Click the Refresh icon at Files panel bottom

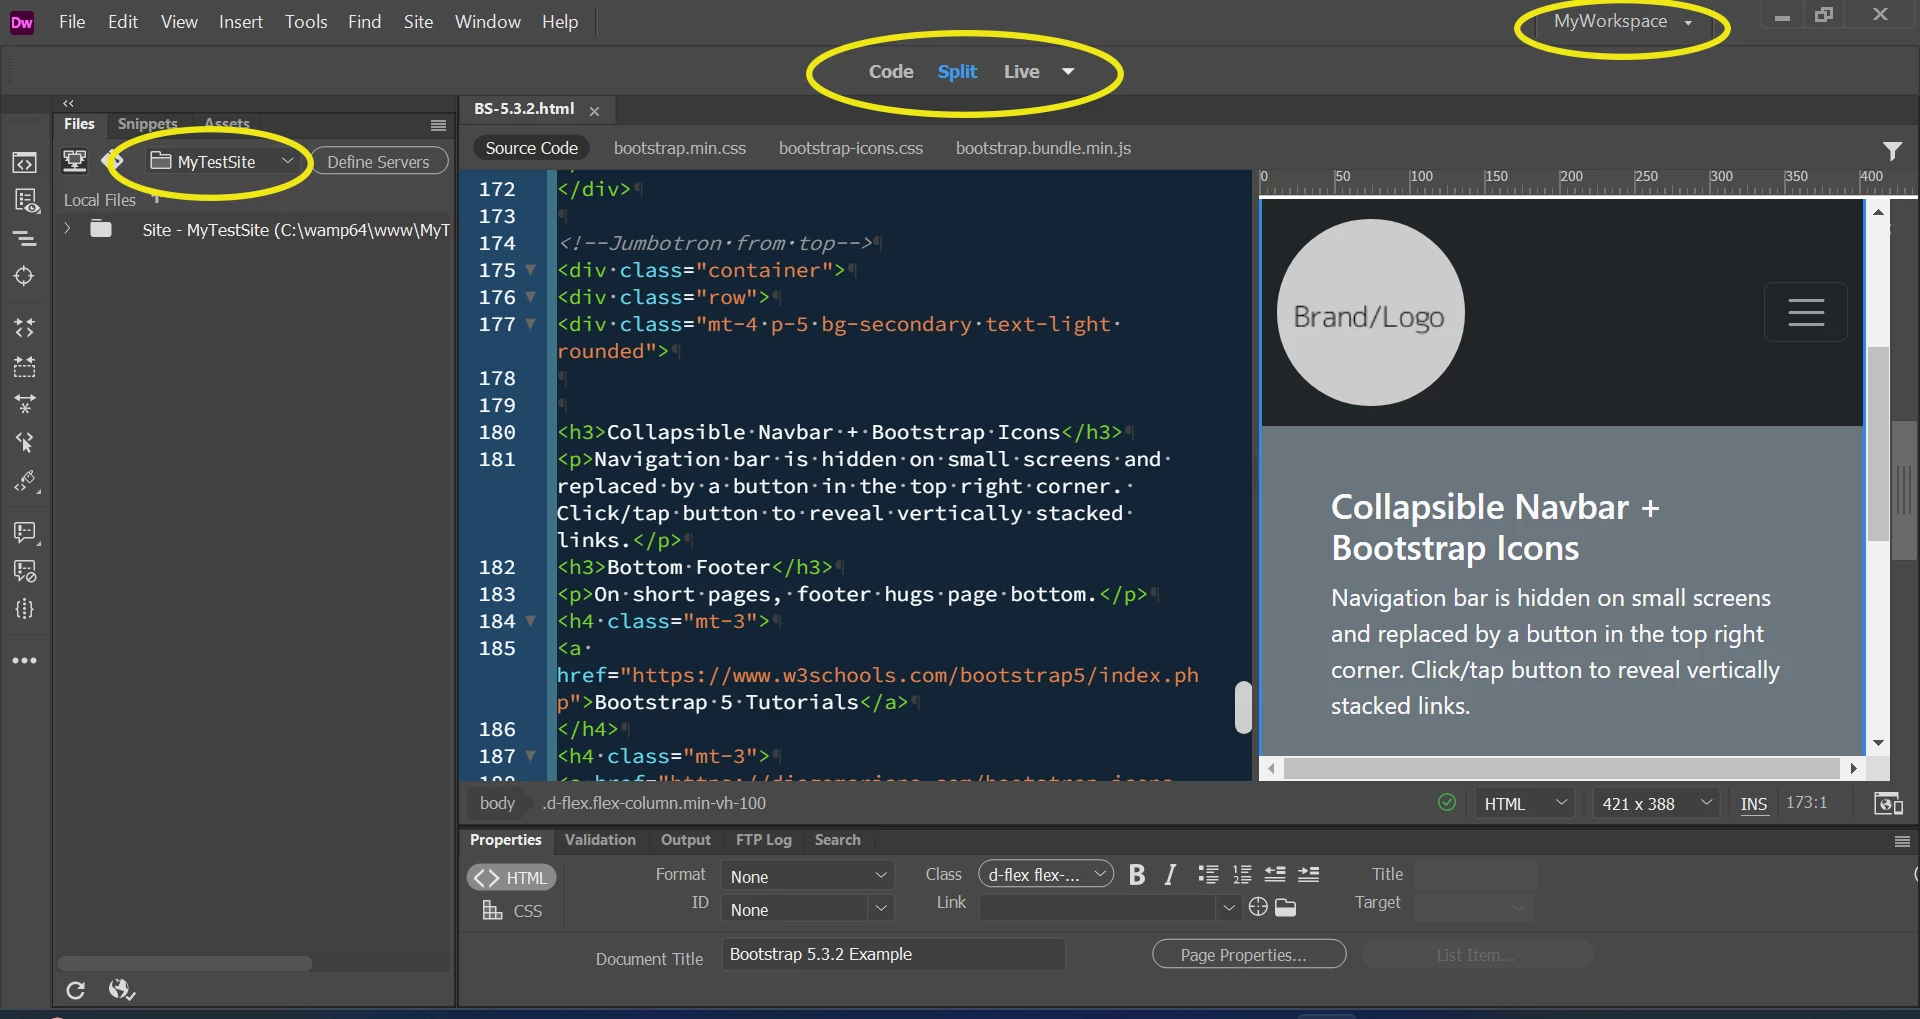[x=75, y=990]
